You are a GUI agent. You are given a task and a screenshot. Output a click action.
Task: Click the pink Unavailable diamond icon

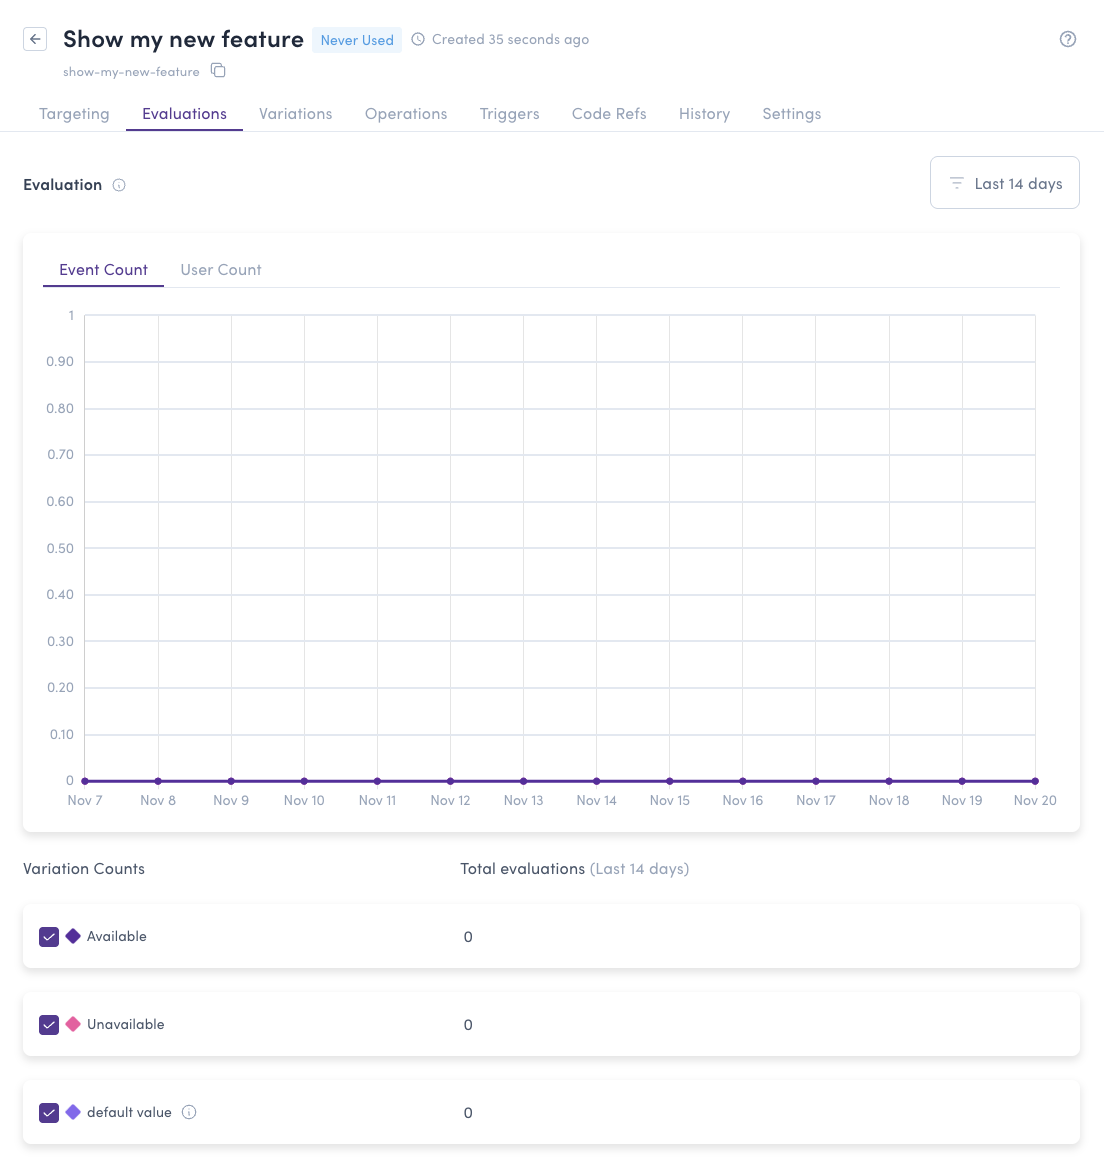tap(73, 1024)
